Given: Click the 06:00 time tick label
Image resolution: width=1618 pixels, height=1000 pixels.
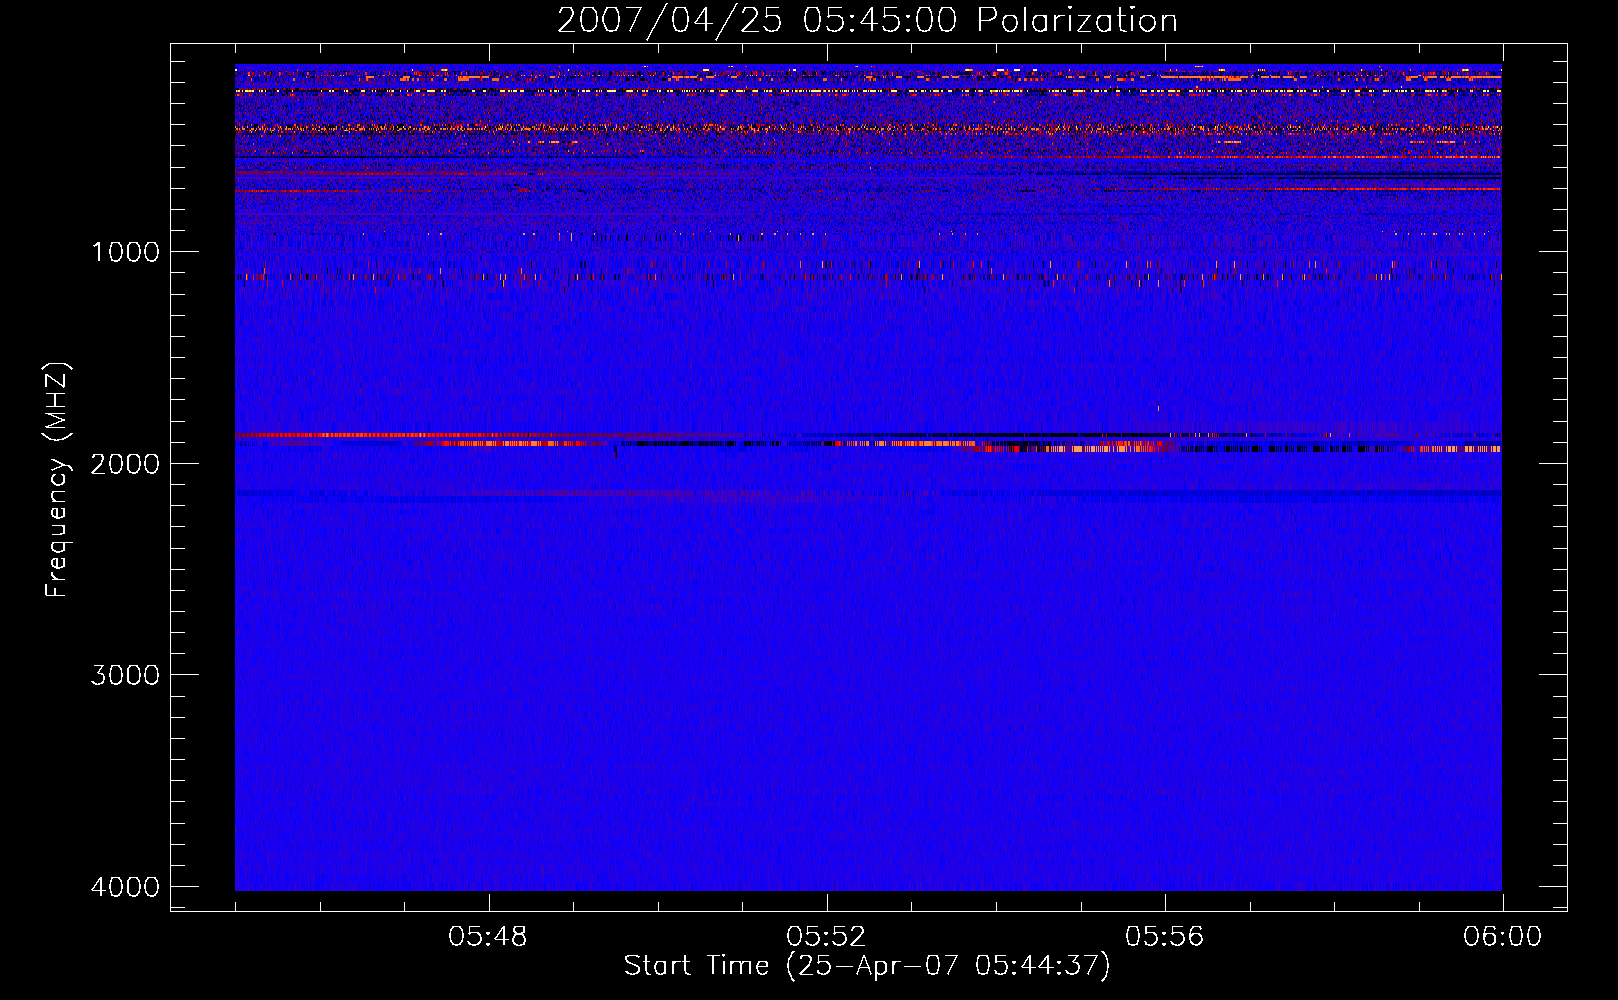Looking at the screenshot, I should 1502,937.
